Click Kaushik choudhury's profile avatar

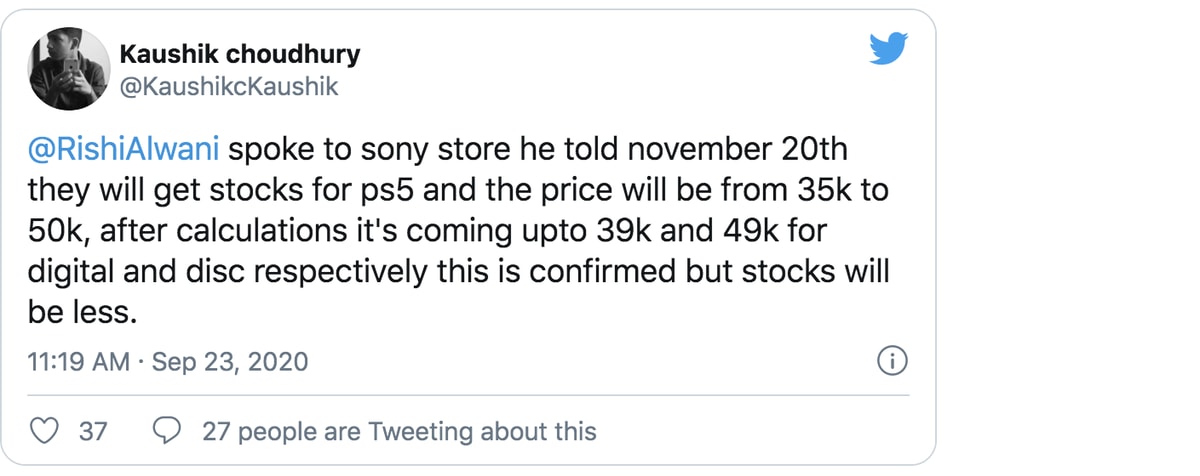(69, 69)
